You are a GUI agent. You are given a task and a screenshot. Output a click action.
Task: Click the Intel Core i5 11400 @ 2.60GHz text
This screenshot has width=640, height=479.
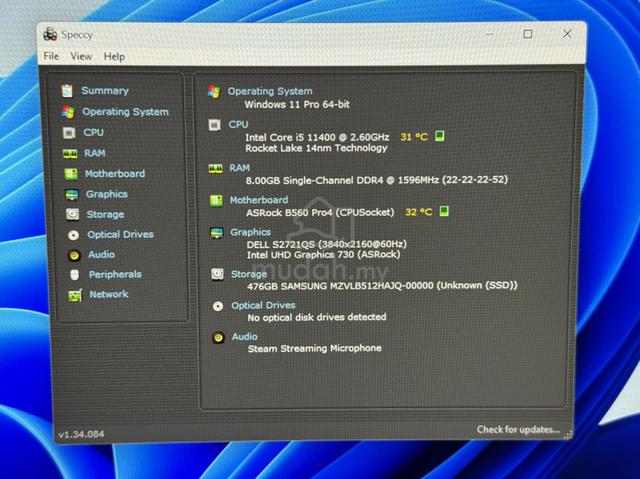click(317, 137)
